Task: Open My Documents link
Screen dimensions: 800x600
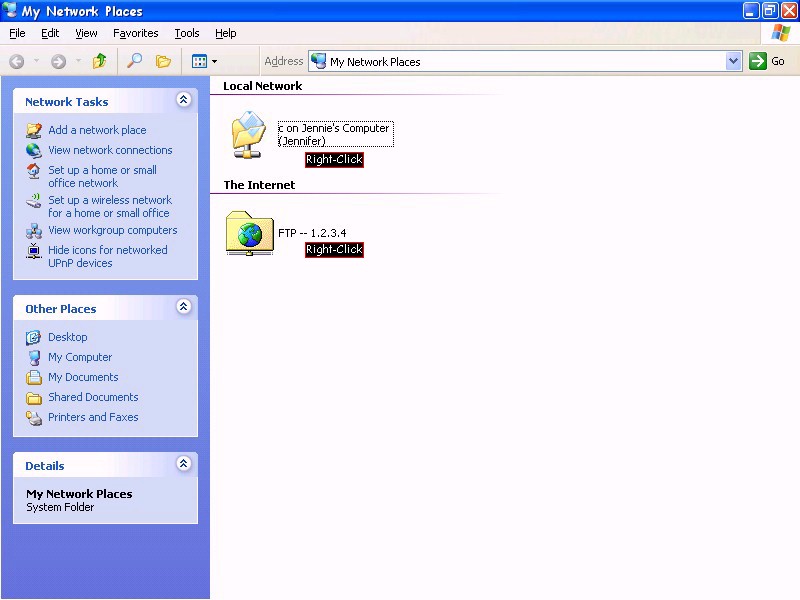Action: pos(83,377)
